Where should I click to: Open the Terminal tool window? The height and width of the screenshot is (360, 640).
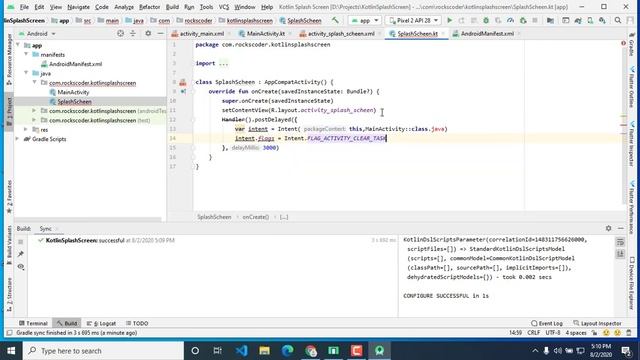(x=33, y=323)
